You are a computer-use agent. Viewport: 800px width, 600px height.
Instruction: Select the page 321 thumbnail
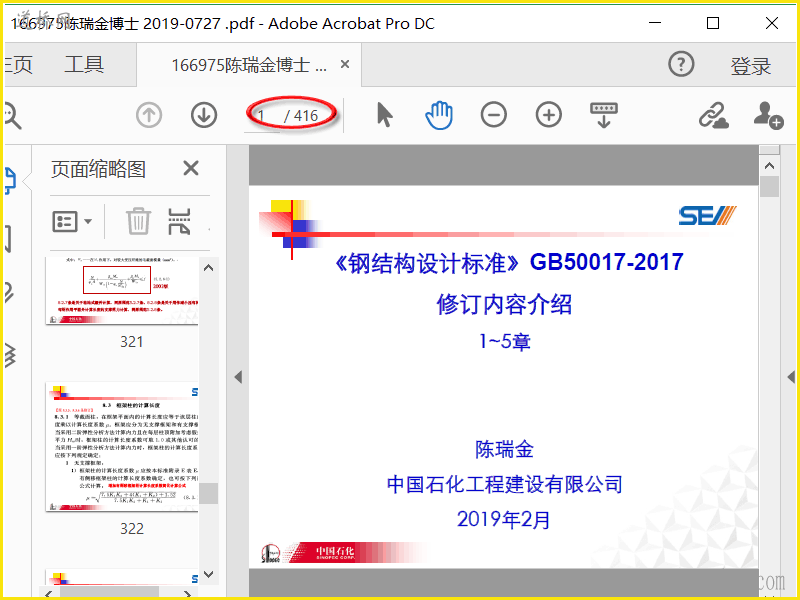(x=122, y=290)
